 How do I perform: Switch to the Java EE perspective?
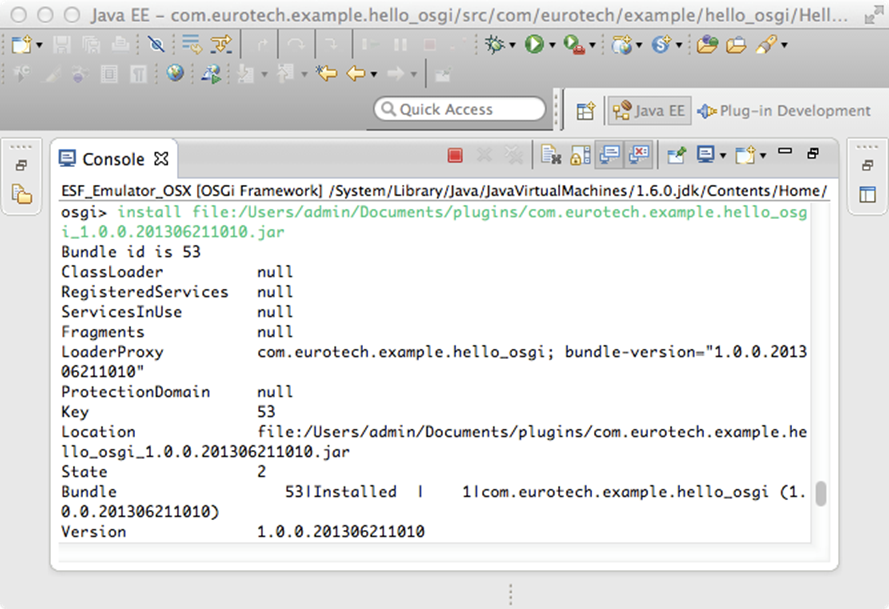pyautogui.click(x=649, y=111)
